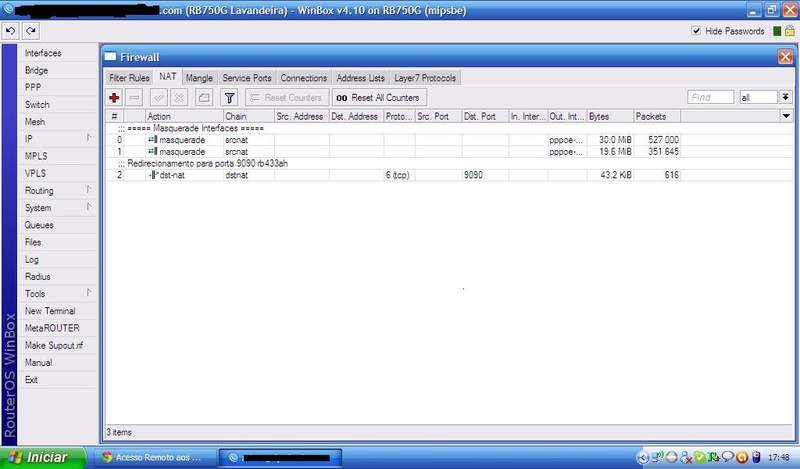Sort by the Chain column header
Viewport: 800px width, 469px height.
point(249,116)
